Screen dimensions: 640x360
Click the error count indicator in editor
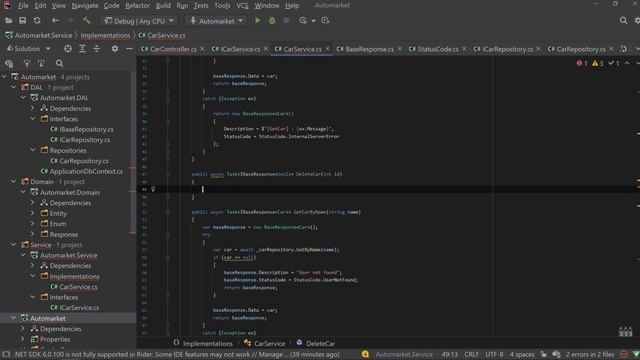click(x=581, y=63)
